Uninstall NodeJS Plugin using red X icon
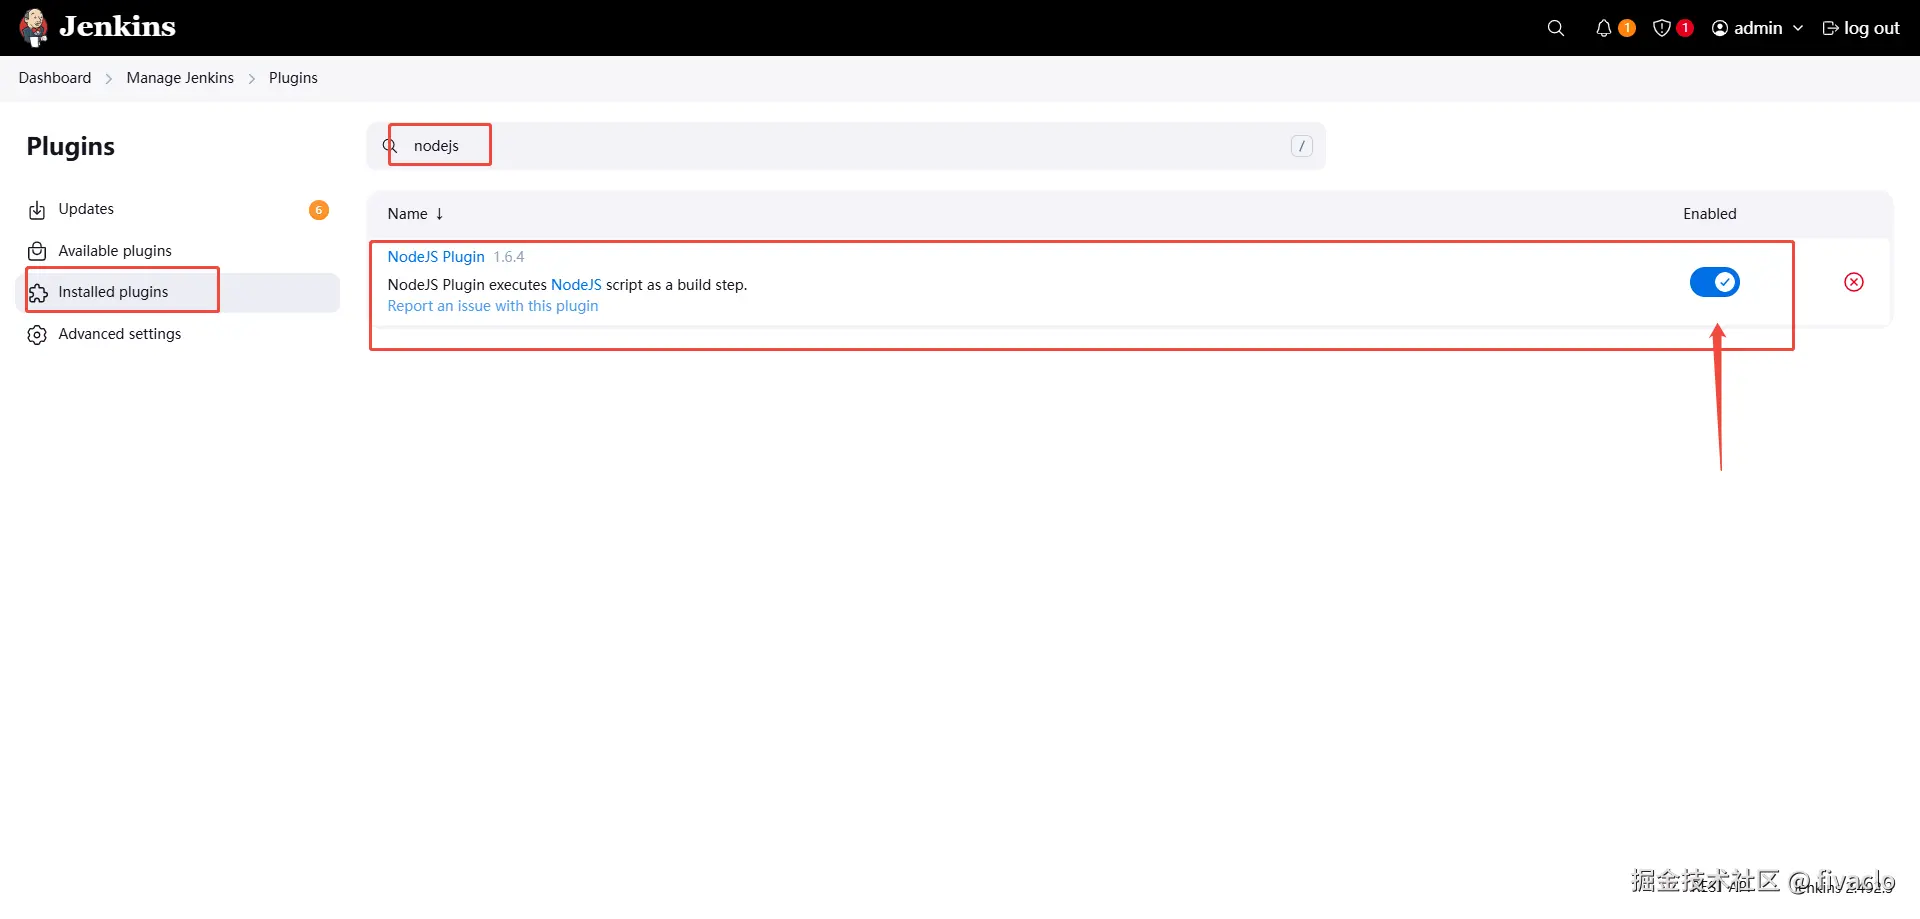The width and height of the screenshot is (1920, 919). pos(1854,282)
